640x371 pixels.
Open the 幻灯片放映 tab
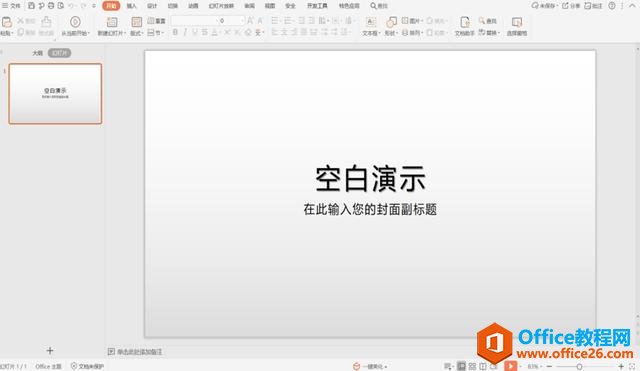221,6
